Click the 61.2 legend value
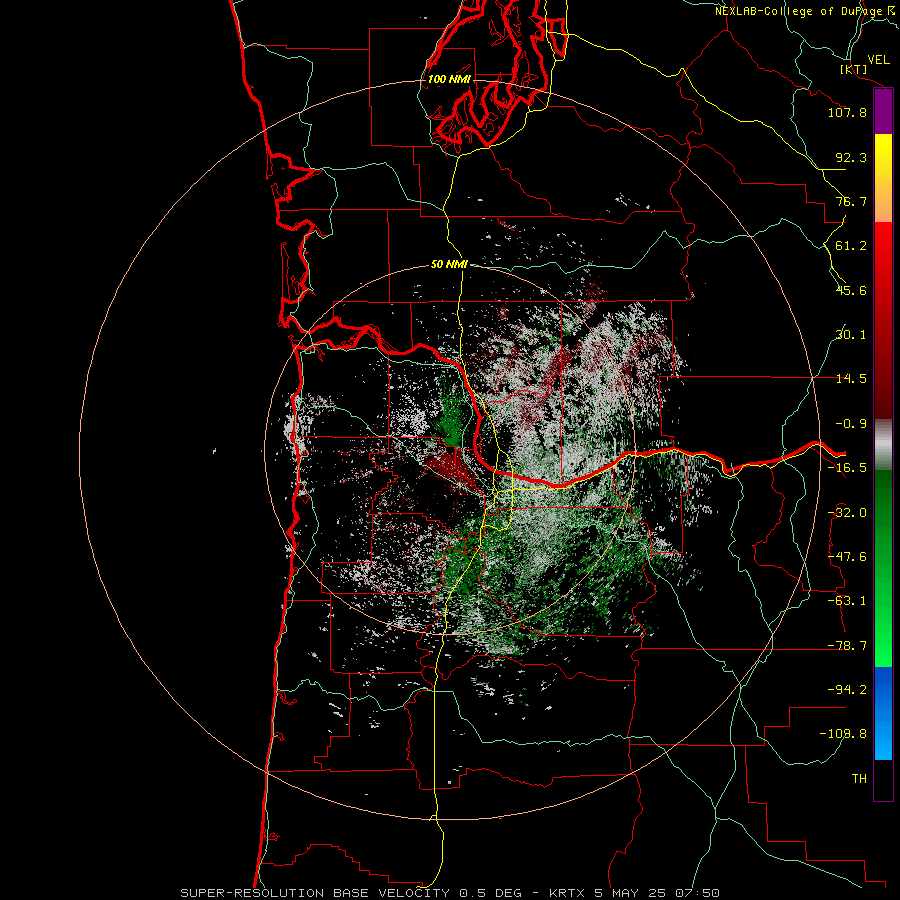This screenshot has width=900, height=900. coord(851,246)
